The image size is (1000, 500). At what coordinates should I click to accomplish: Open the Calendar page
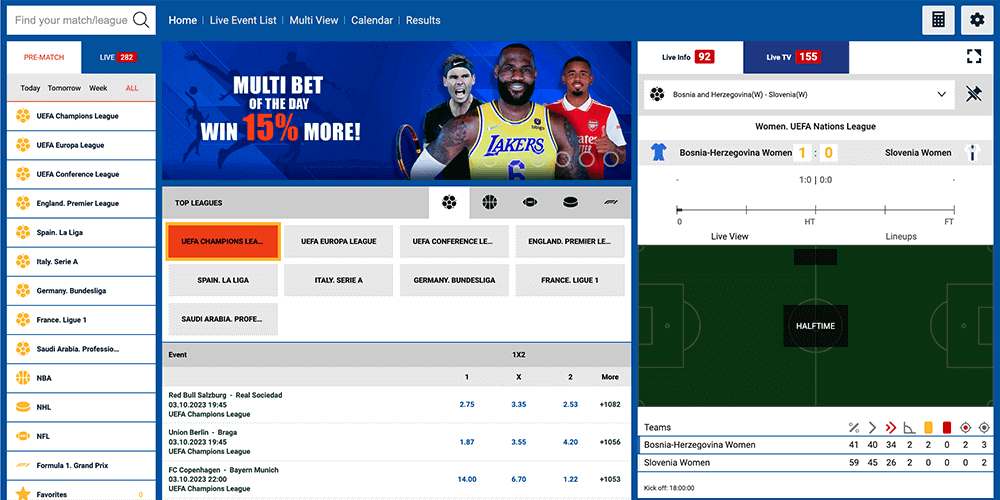[372, 20]
